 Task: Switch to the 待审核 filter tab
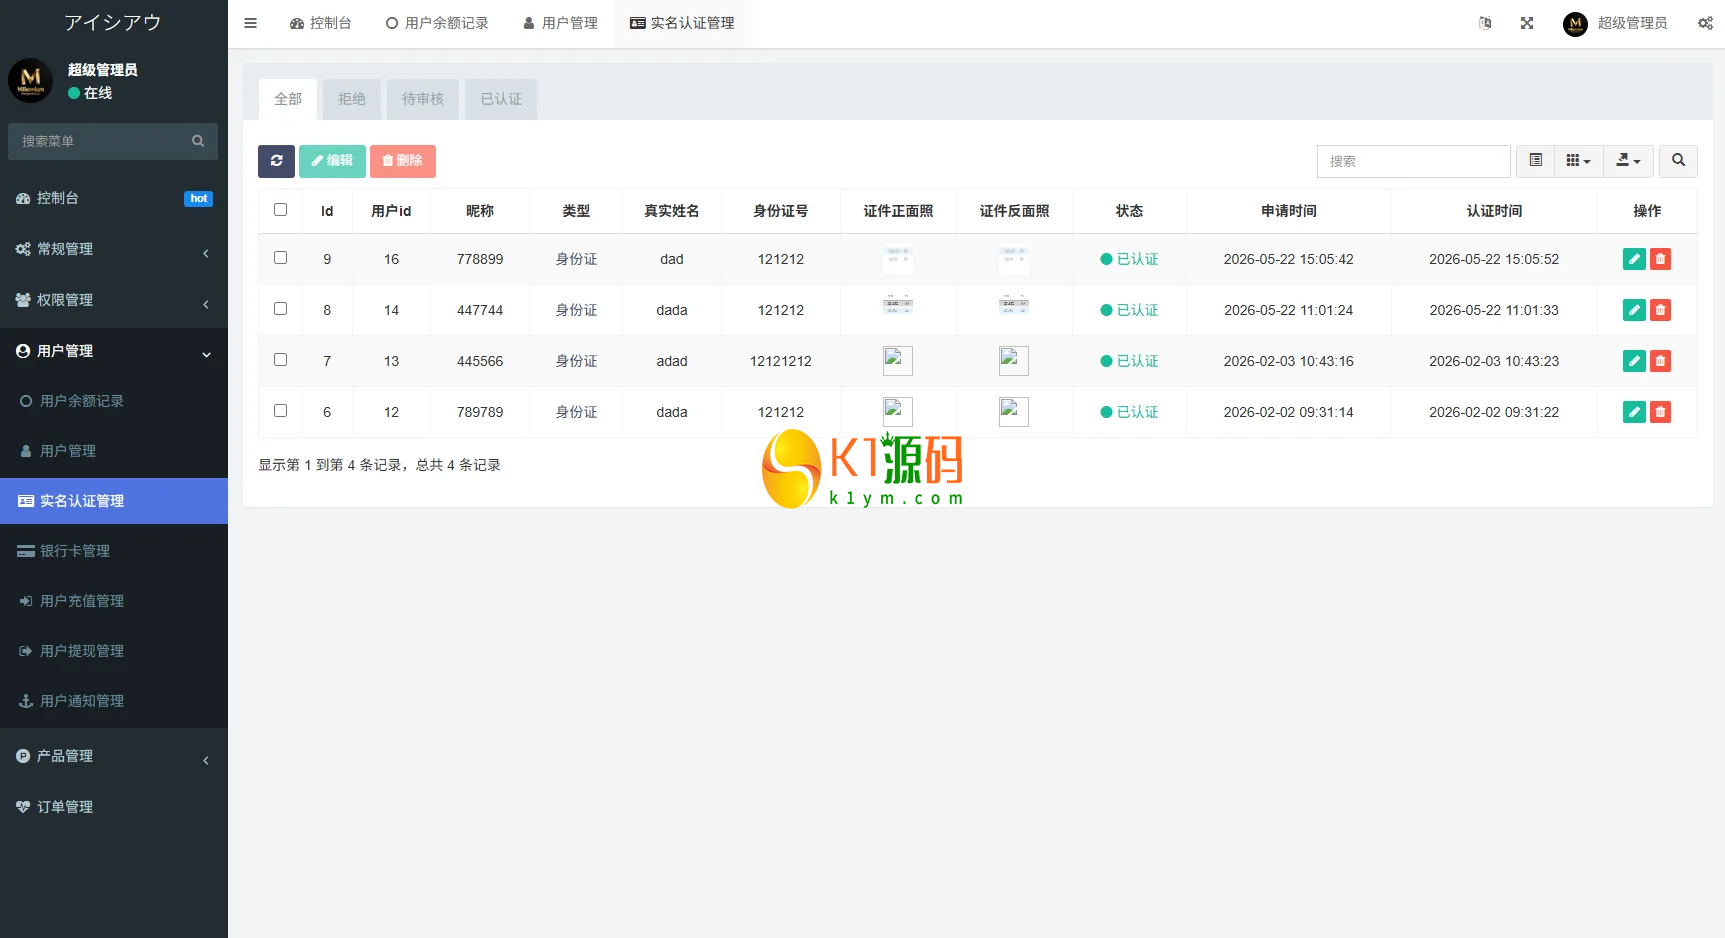423,99
